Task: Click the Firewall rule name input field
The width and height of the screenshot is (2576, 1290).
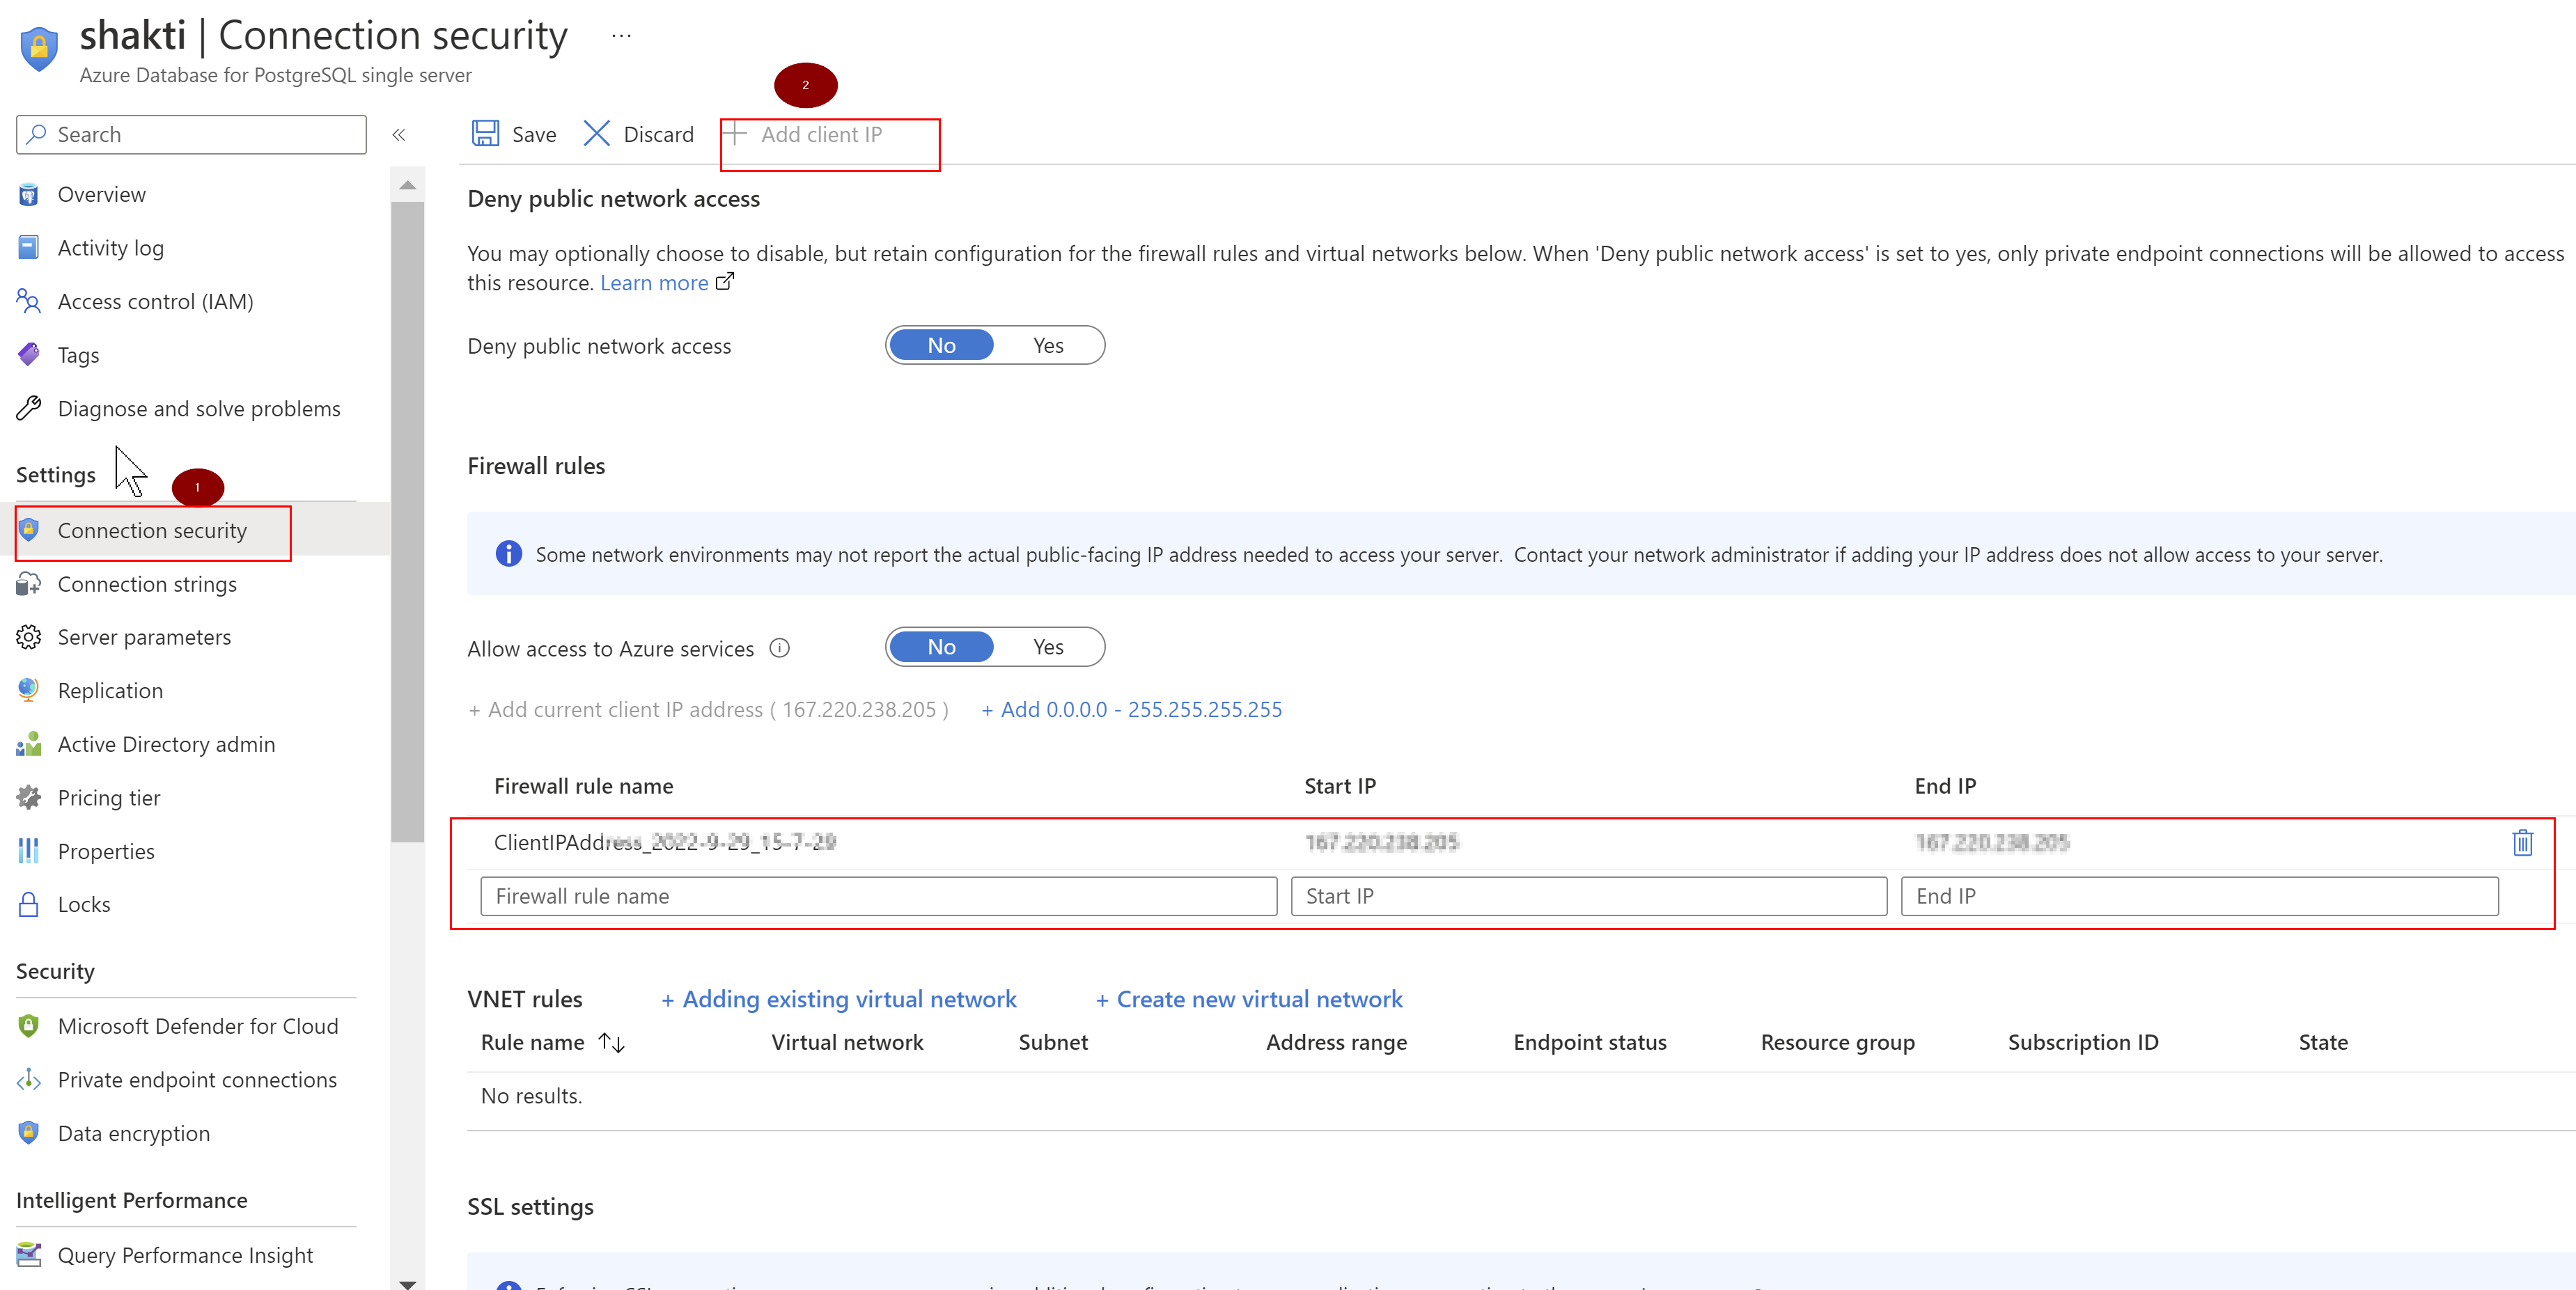Action: (878, 896)
